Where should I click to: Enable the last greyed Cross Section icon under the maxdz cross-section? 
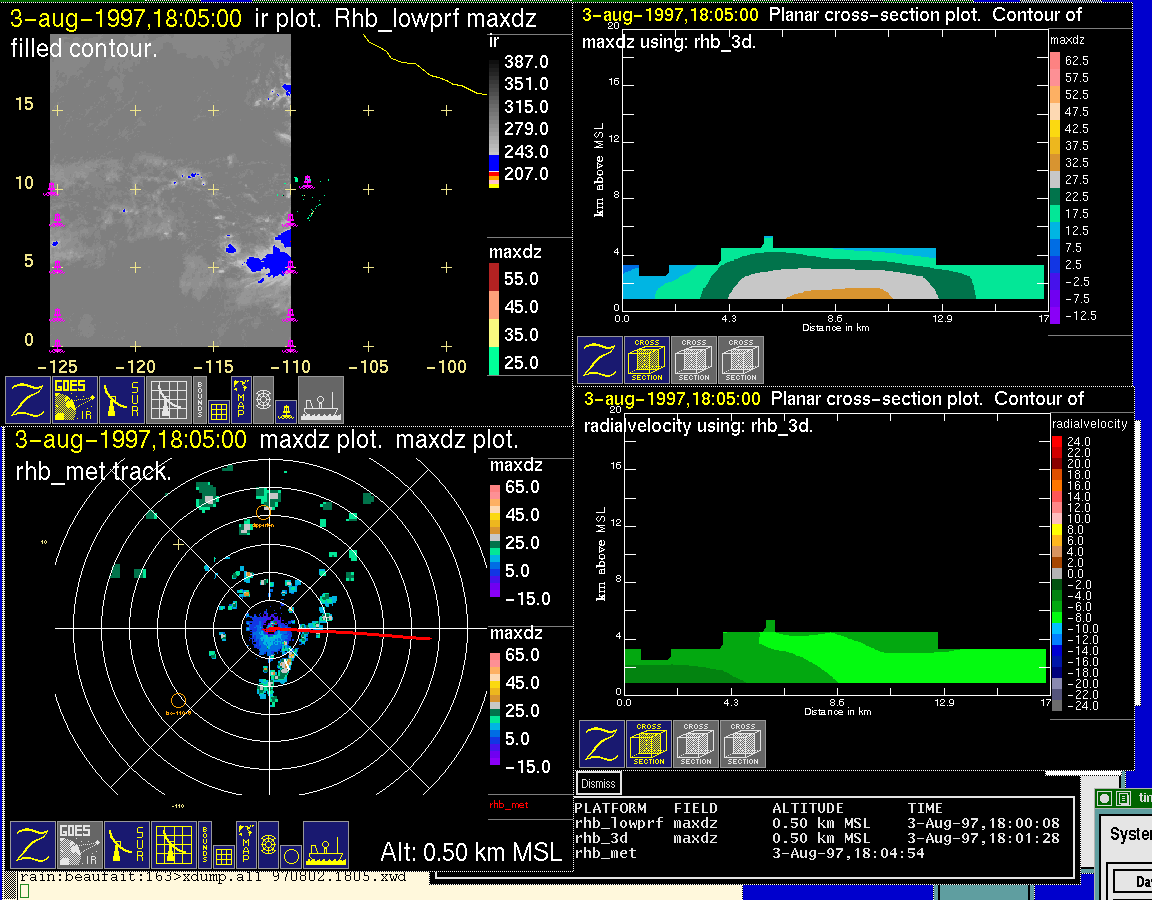coord(741,360)
